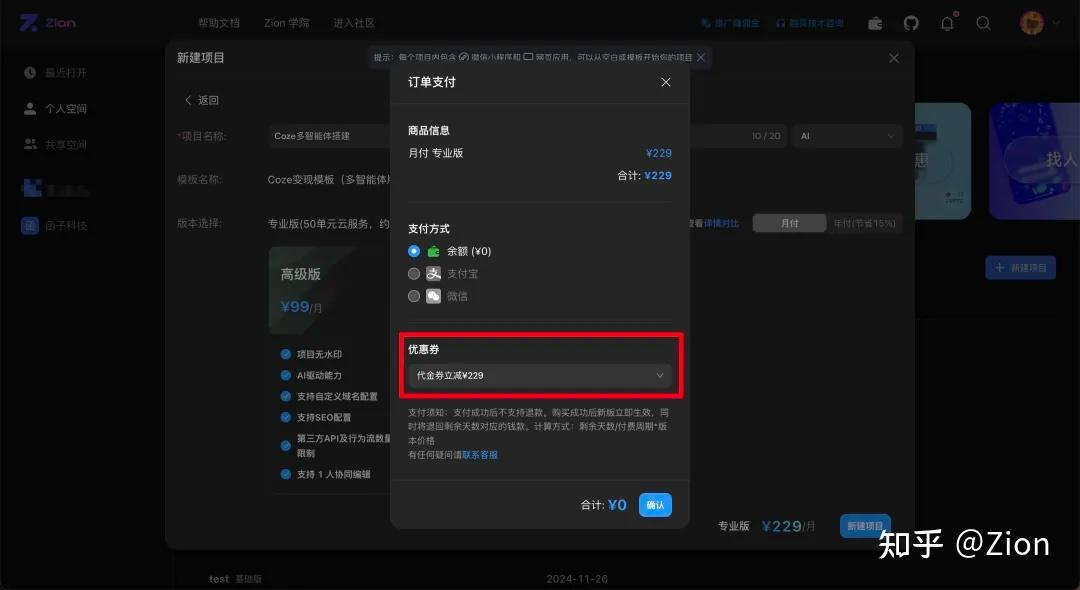This screenshot has height=590, width=1080.
Task: Click the check icon beside 支持自定义域名配置
Action: click(285, 396)
